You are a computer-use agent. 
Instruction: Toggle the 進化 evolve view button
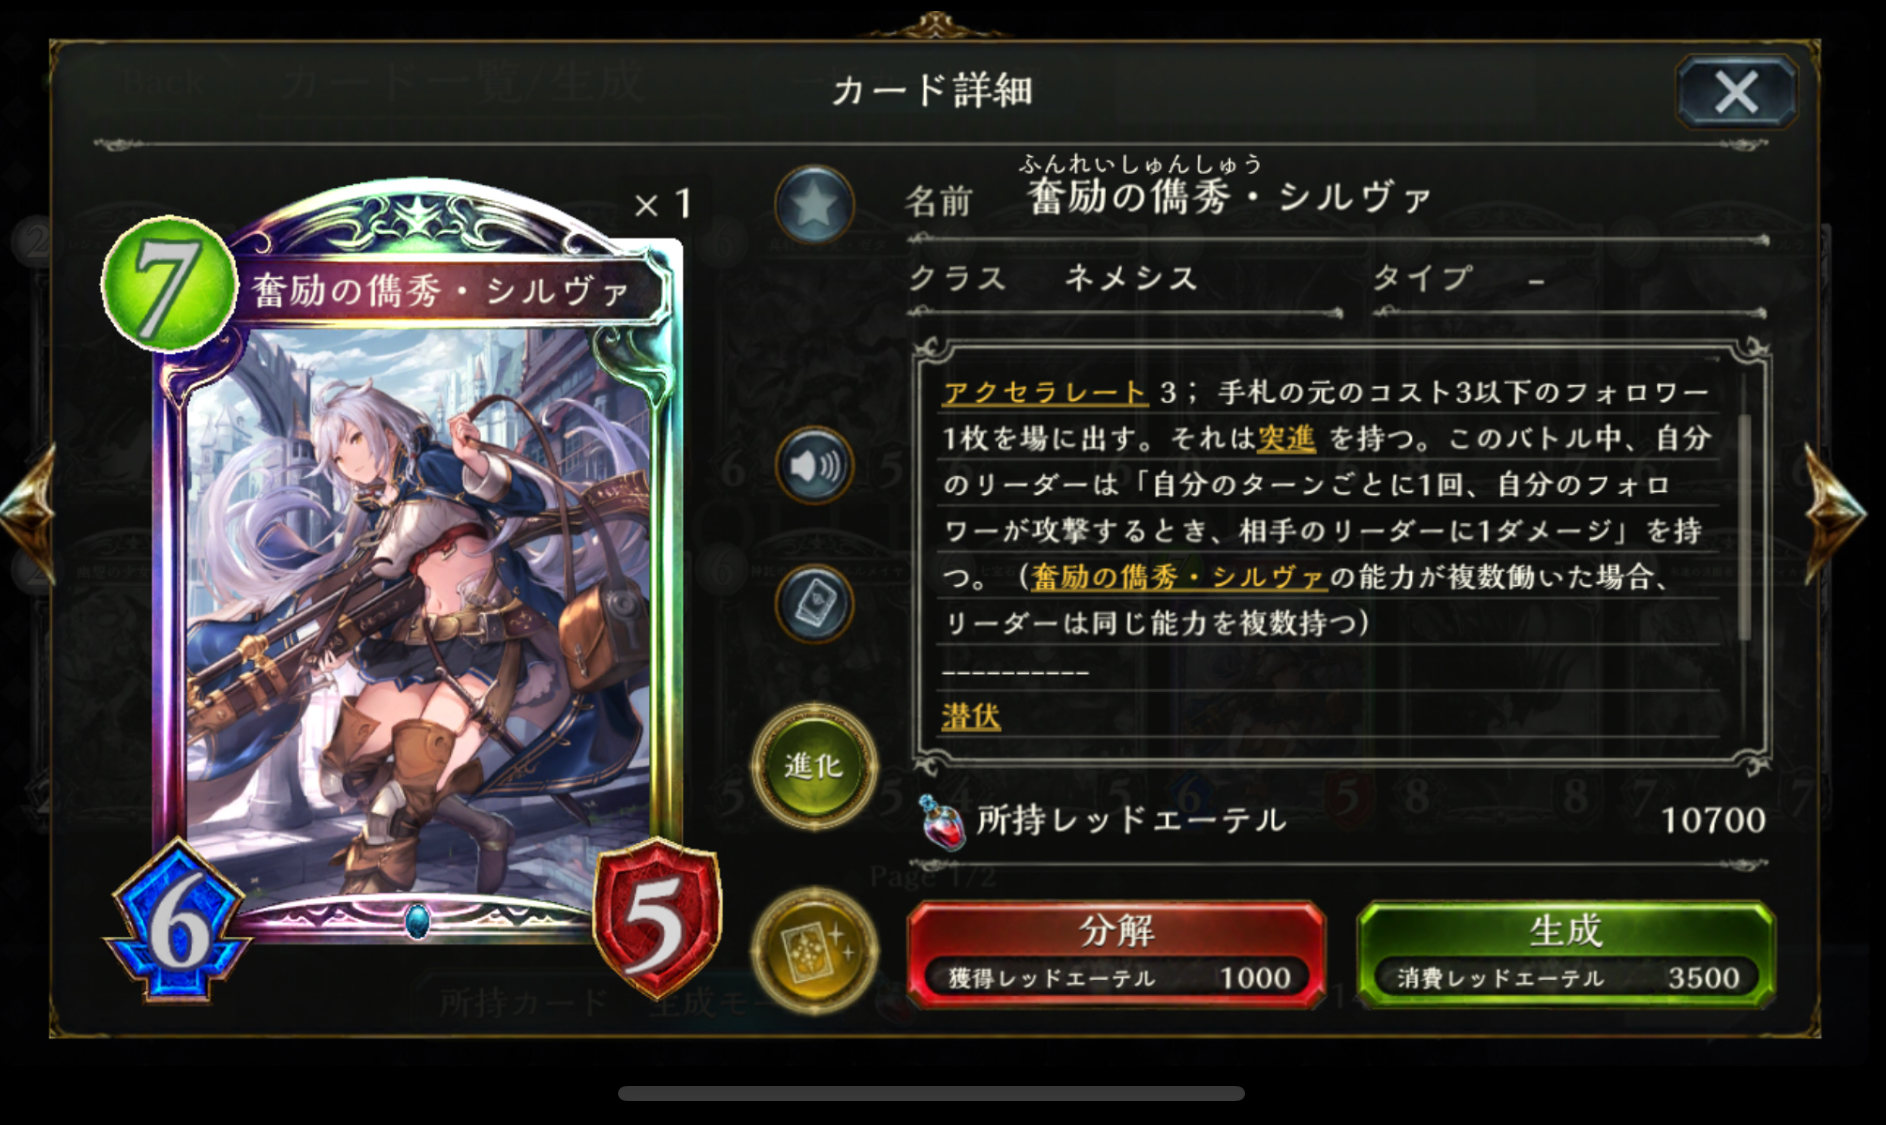tap(814, 767)
